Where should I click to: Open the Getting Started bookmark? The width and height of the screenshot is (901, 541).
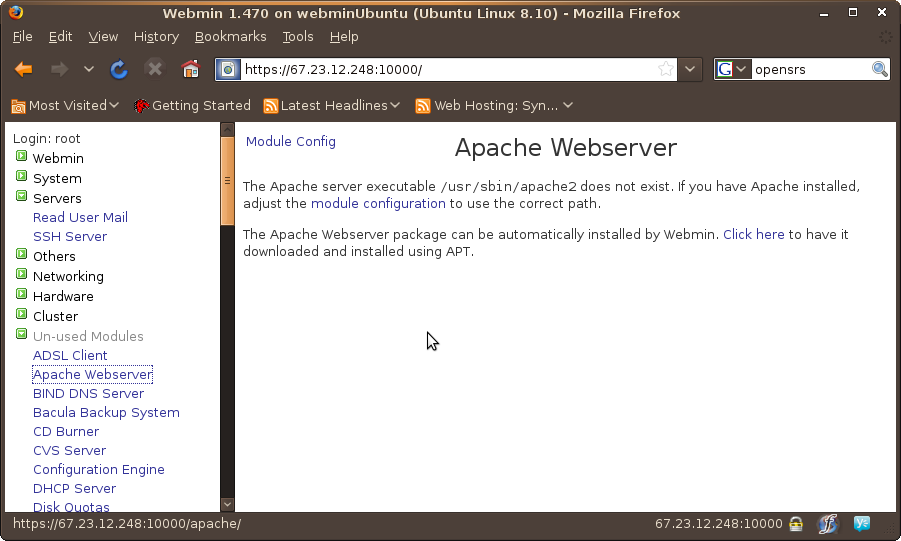pos(192,106)
